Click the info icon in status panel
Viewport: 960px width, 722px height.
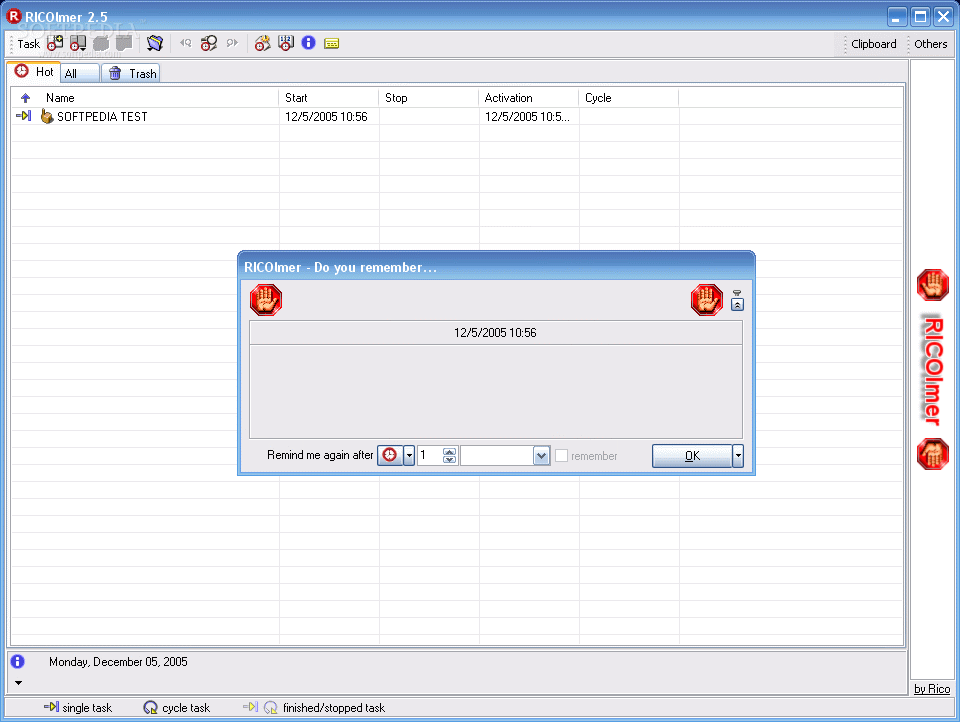(18, 661)
